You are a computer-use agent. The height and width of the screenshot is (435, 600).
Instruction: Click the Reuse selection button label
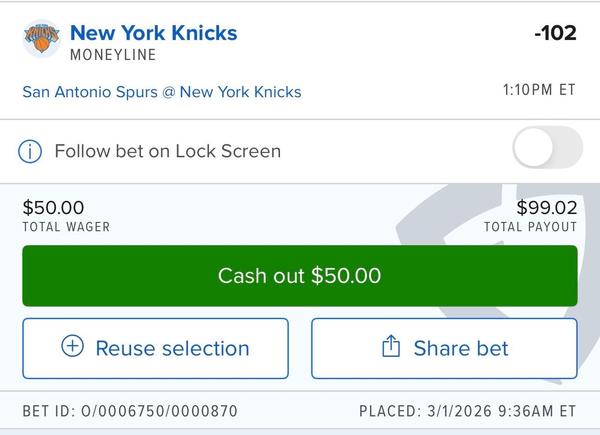tap(172, 348)
